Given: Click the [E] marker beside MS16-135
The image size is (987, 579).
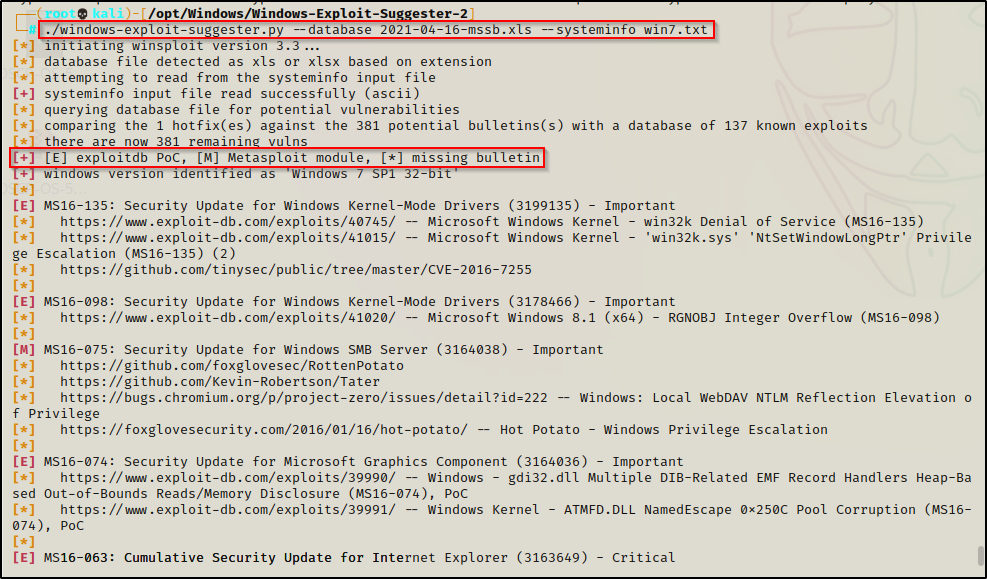Looking at the screenshot, I should (x=24, y=206).
